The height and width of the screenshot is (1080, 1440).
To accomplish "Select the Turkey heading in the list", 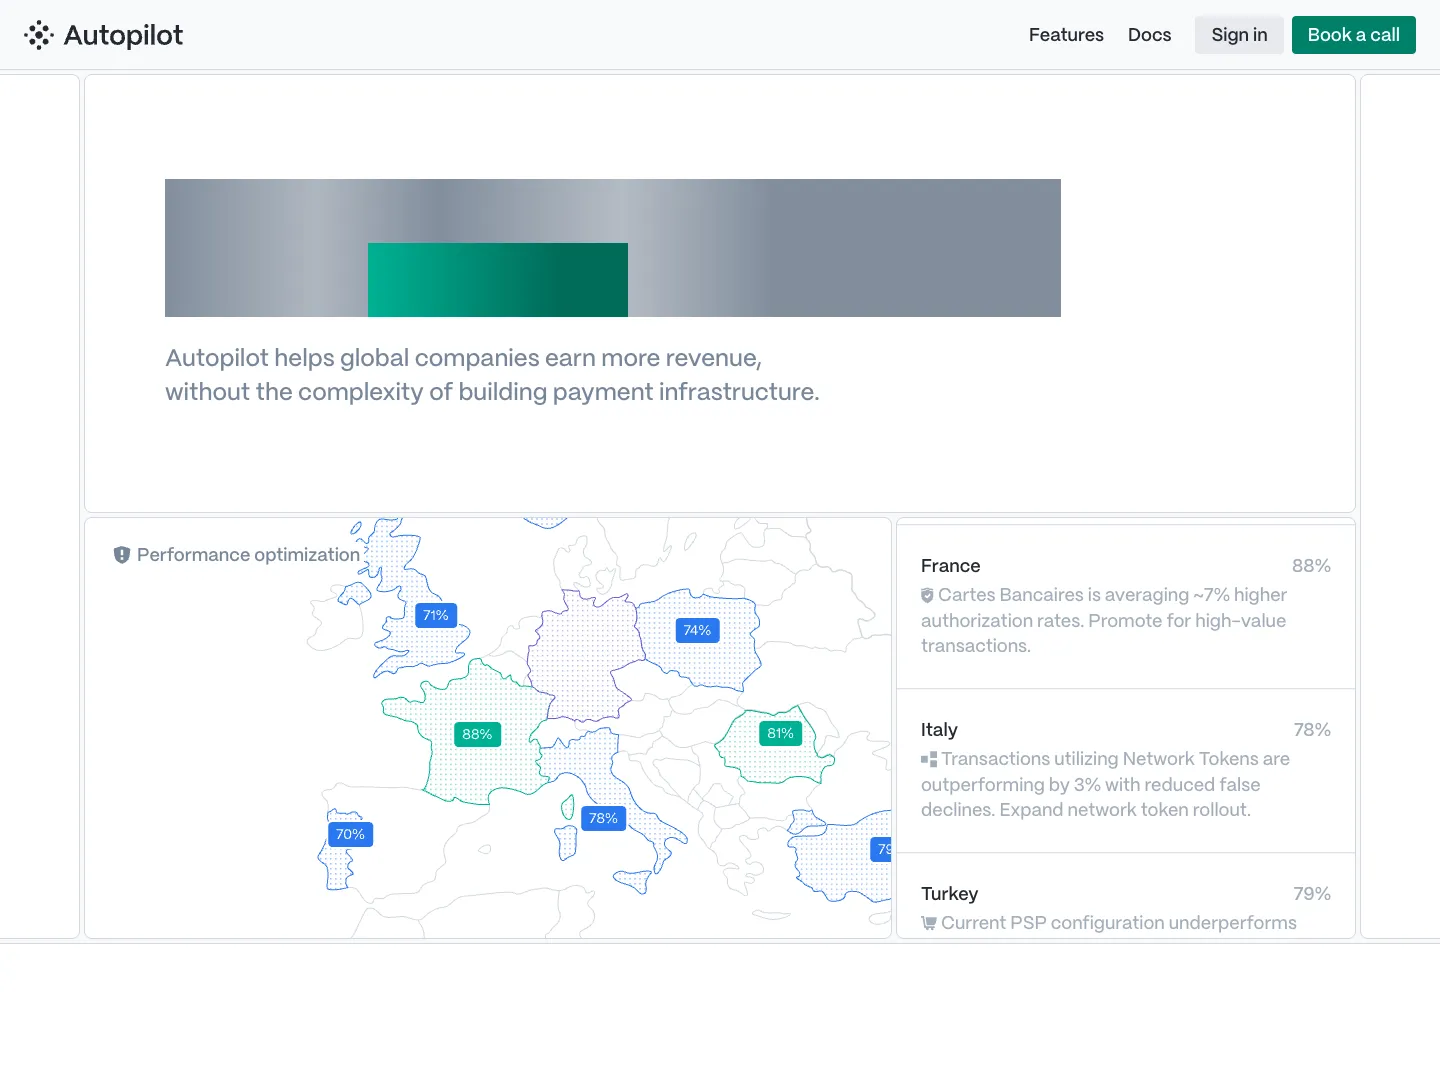I will point(949,894).
